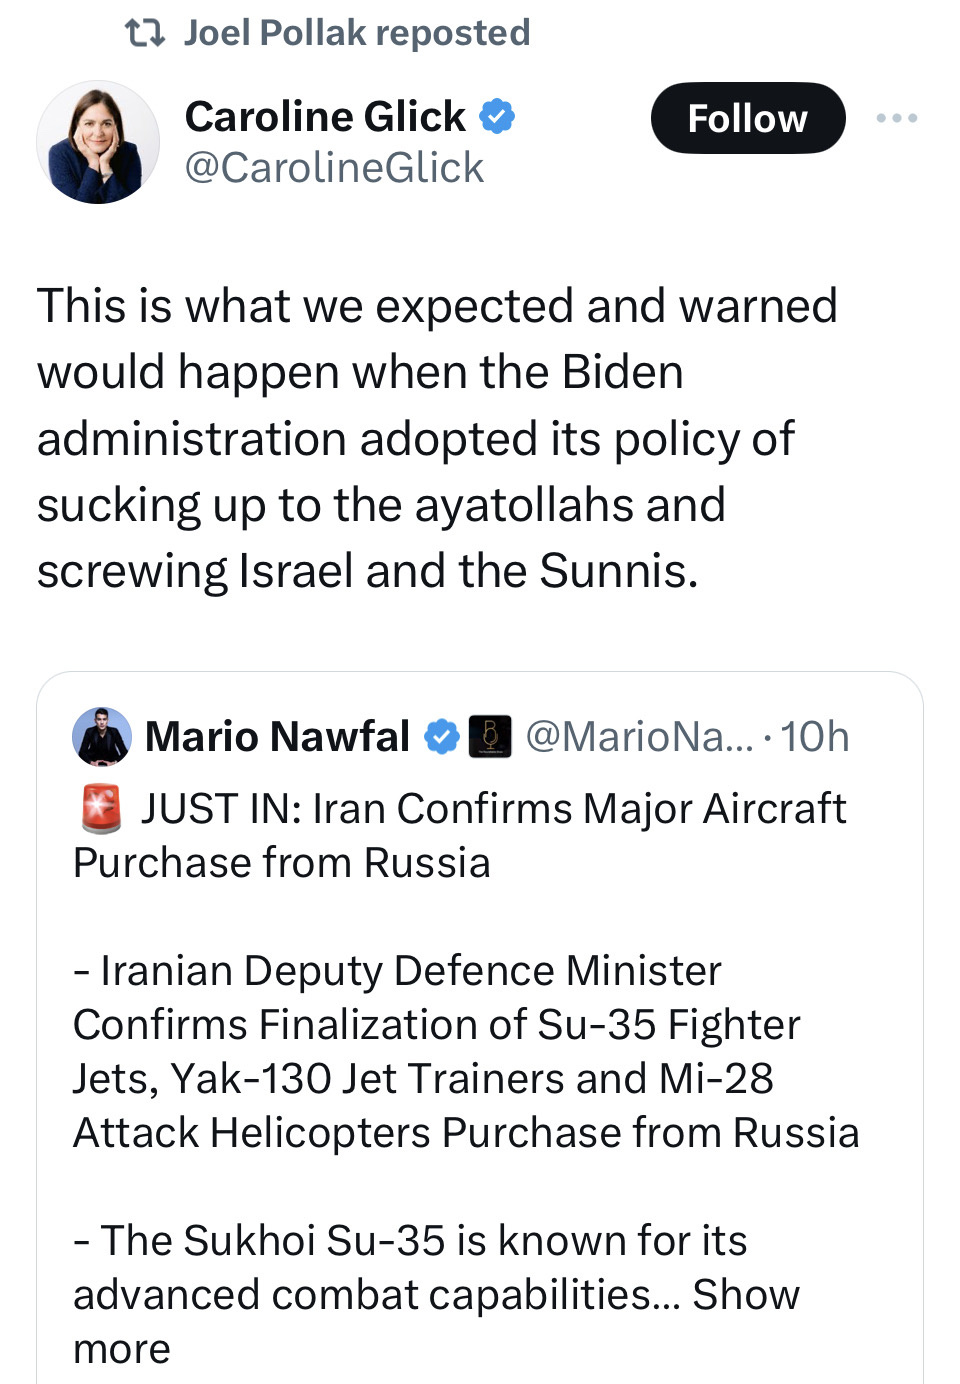The image size is (960, 1384).
Task: Click Mario Nawfal's verified checkmark badge
Action: tap(441, 737)
